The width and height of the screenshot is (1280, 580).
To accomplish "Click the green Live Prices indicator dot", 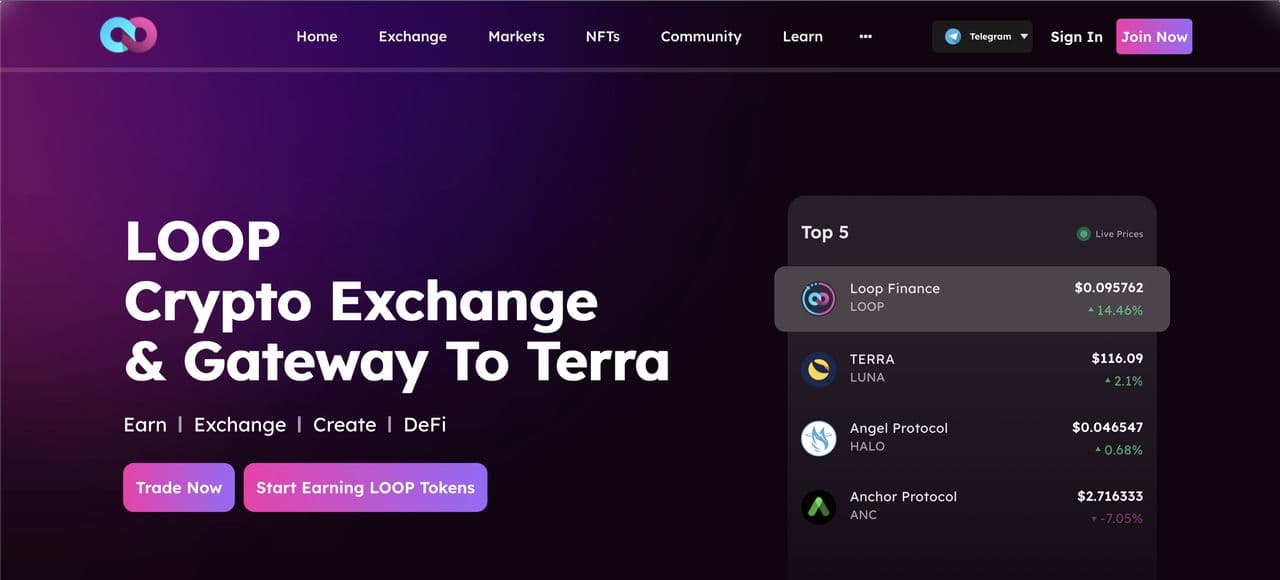I will point(1083,234).
